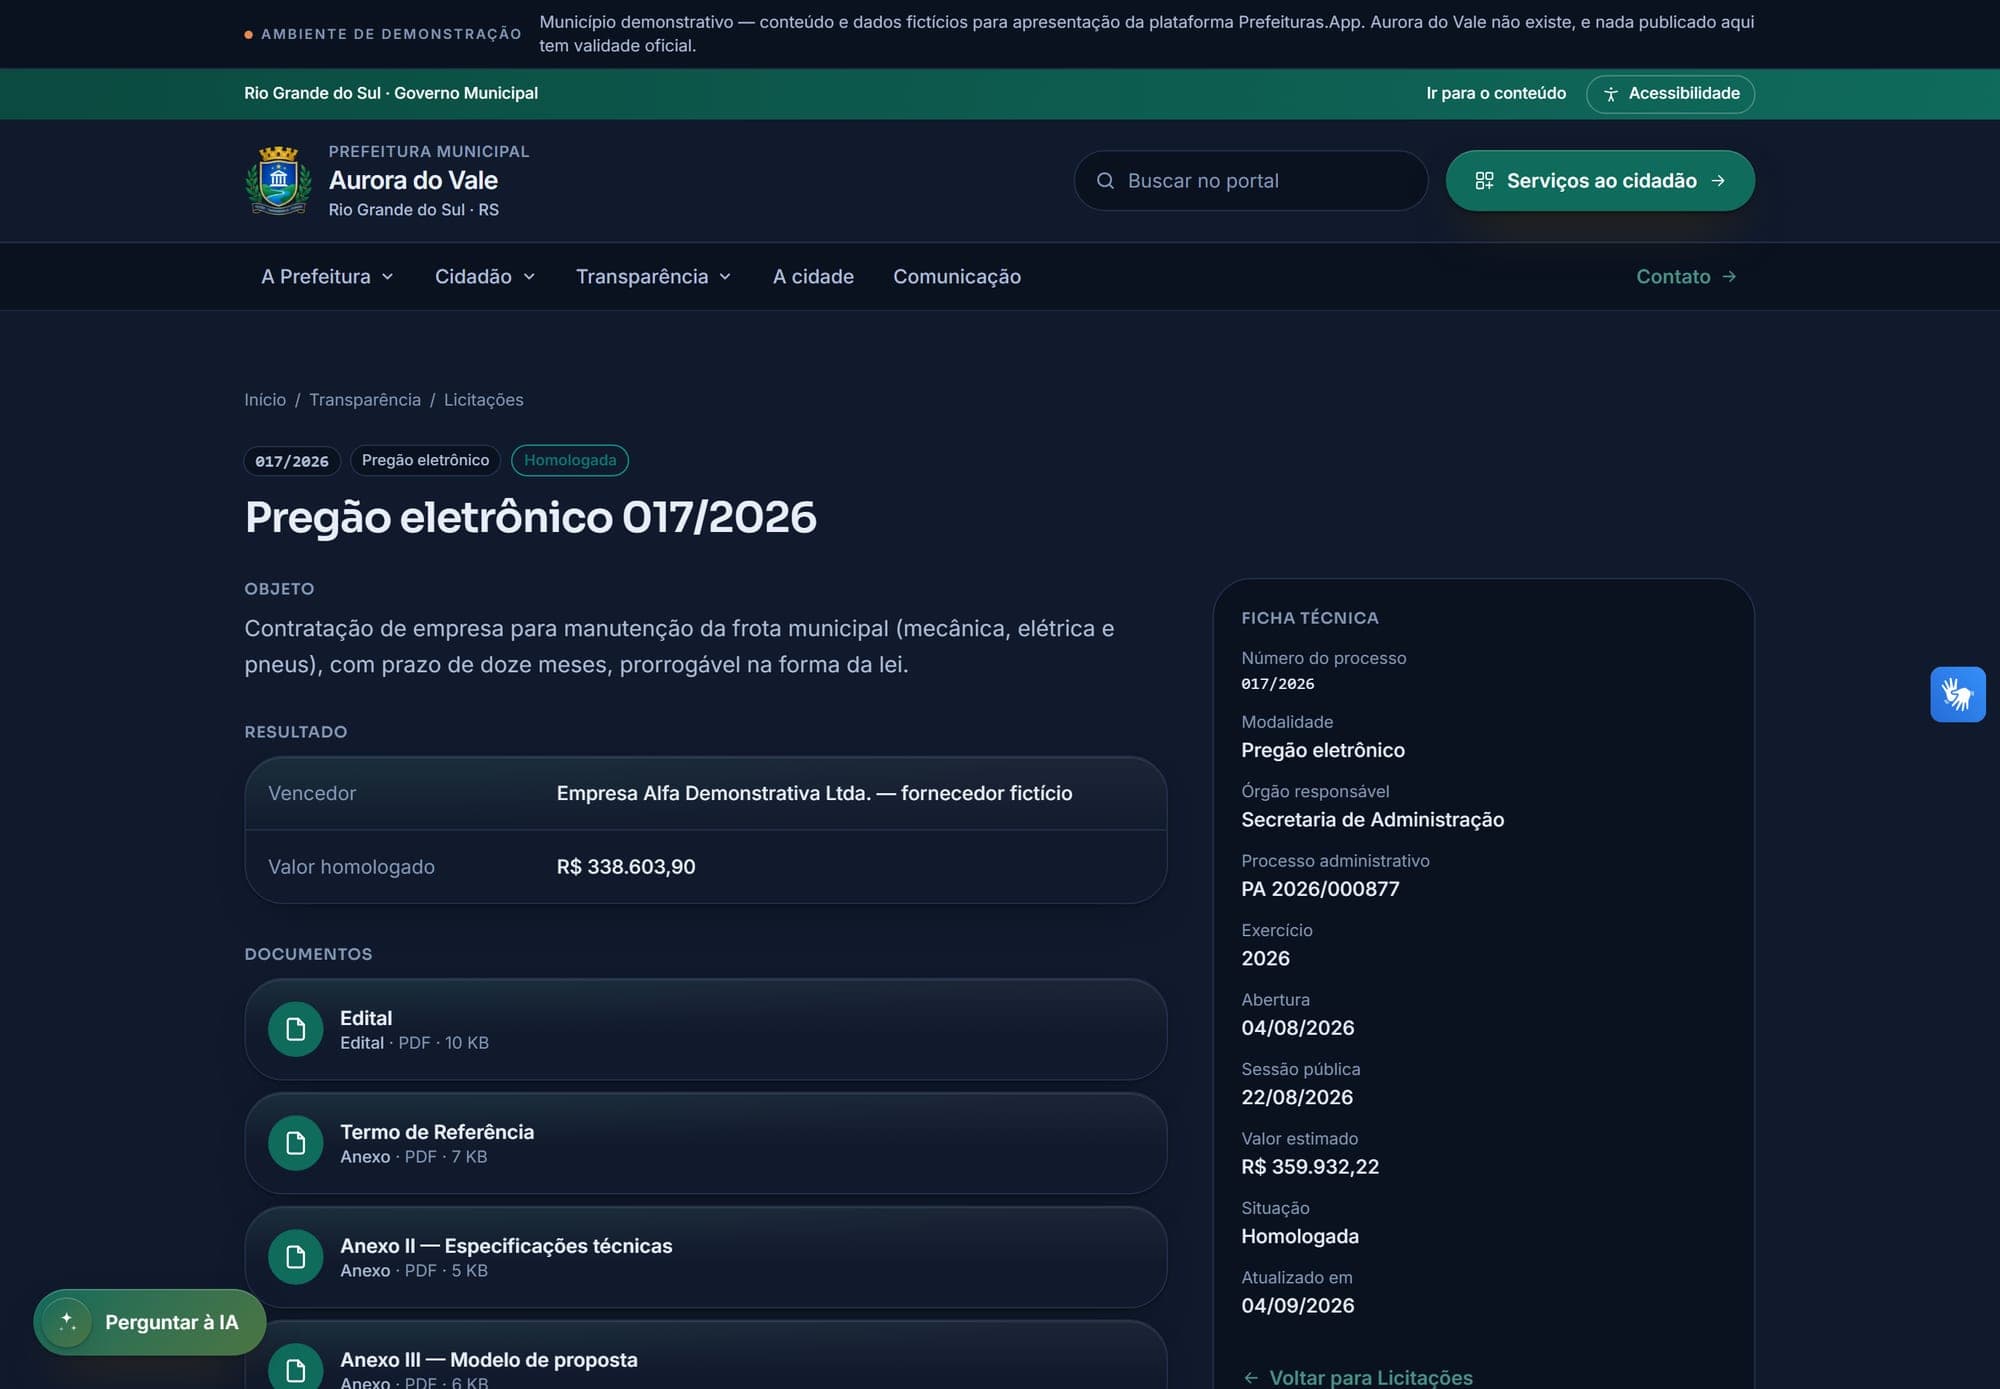The height and width of the screenshot is (1389, 2000).
Task: Click the Edital document file icon
Action: pyautogui.click(x=295, y=1029)
